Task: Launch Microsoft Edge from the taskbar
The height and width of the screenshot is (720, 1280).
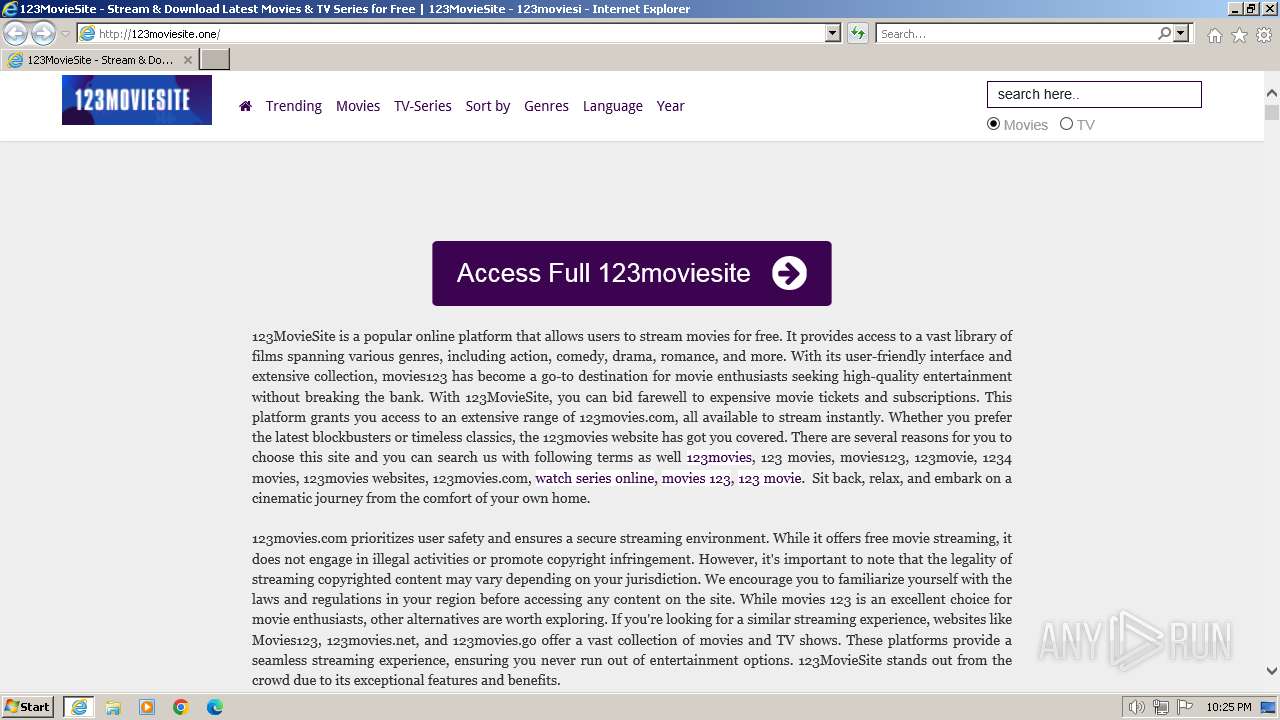Action: tap(215, 707)
